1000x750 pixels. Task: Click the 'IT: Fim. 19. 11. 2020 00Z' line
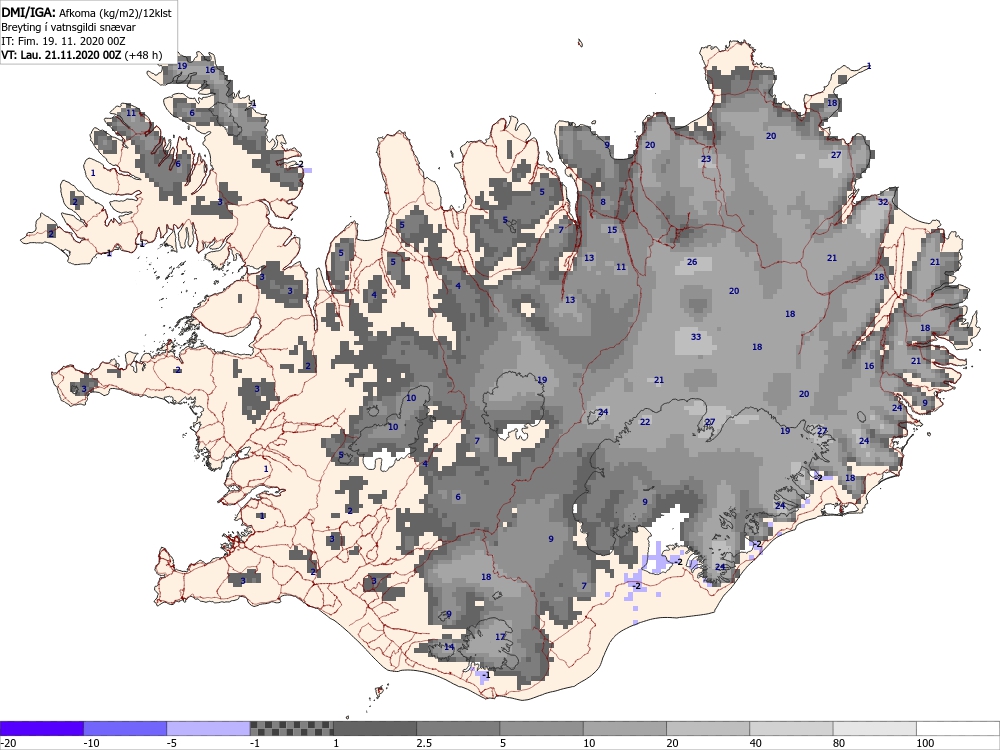[x=63, y=41]
